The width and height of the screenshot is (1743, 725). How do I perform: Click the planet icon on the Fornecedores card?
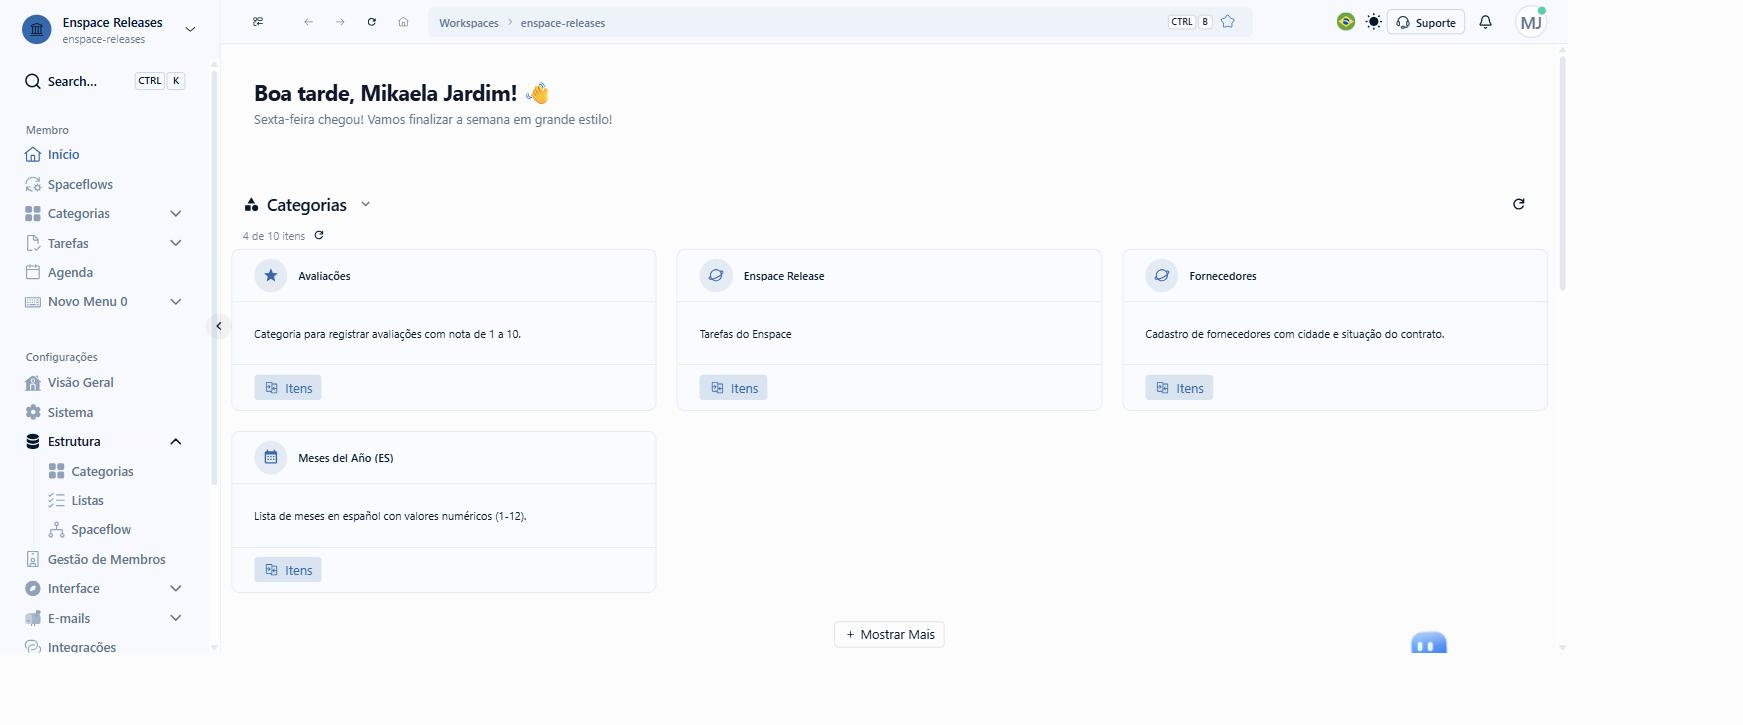1162,276
